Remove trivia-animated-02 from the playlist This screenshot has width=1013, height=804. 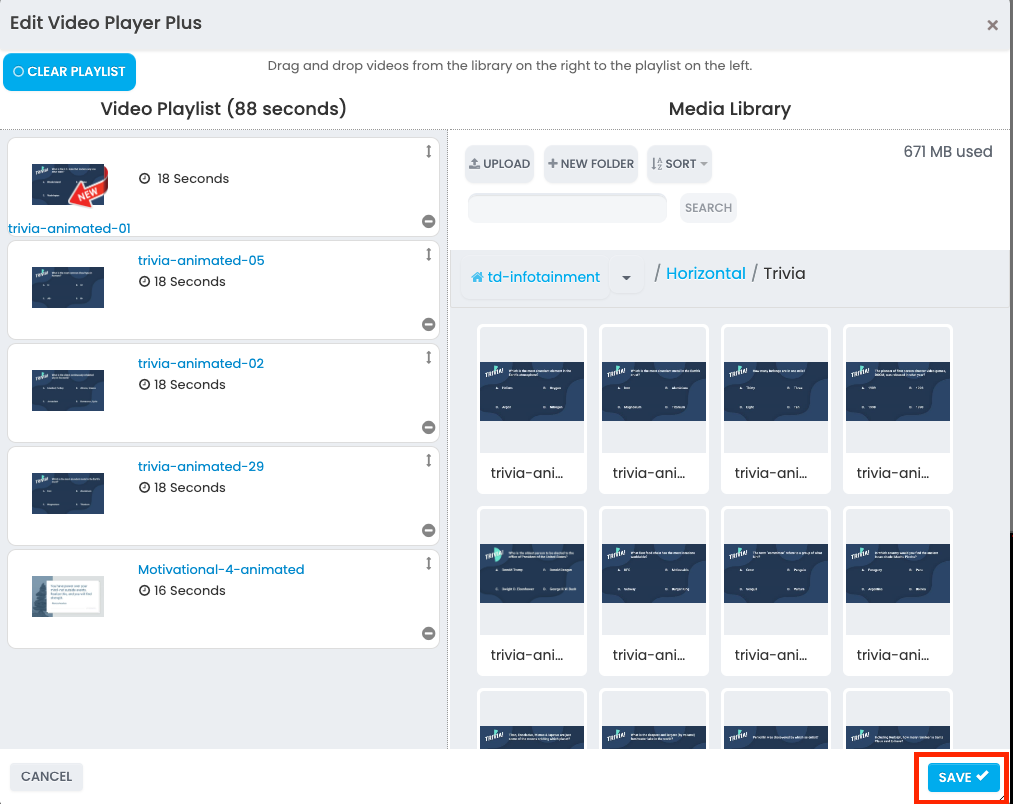(428, 427)
